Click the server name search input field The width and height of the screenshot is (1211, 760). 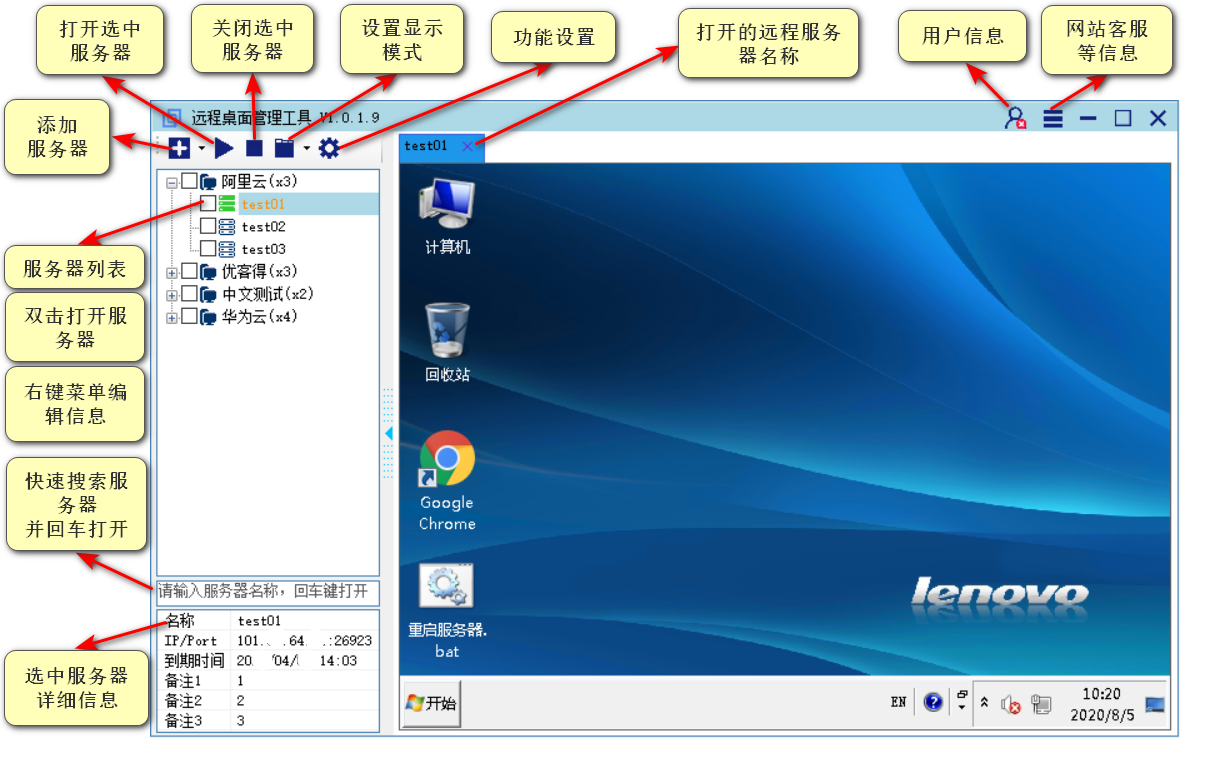tap(267, 591)
